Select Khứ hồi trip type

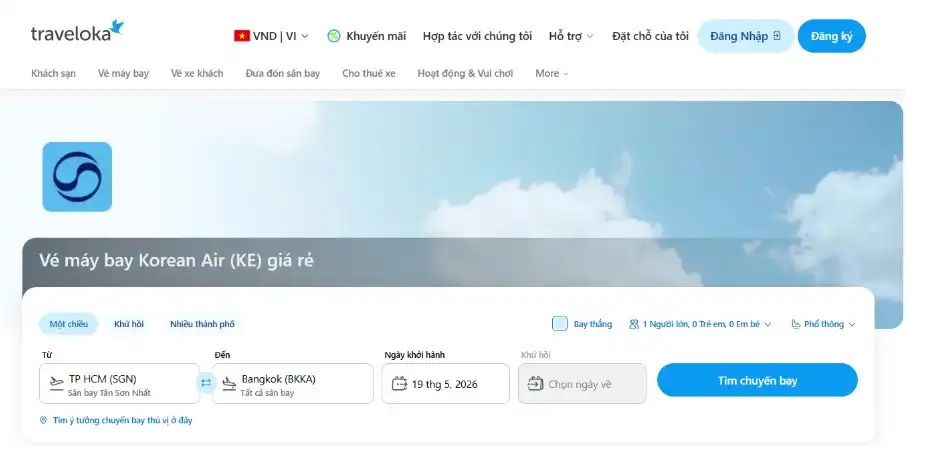129,324
